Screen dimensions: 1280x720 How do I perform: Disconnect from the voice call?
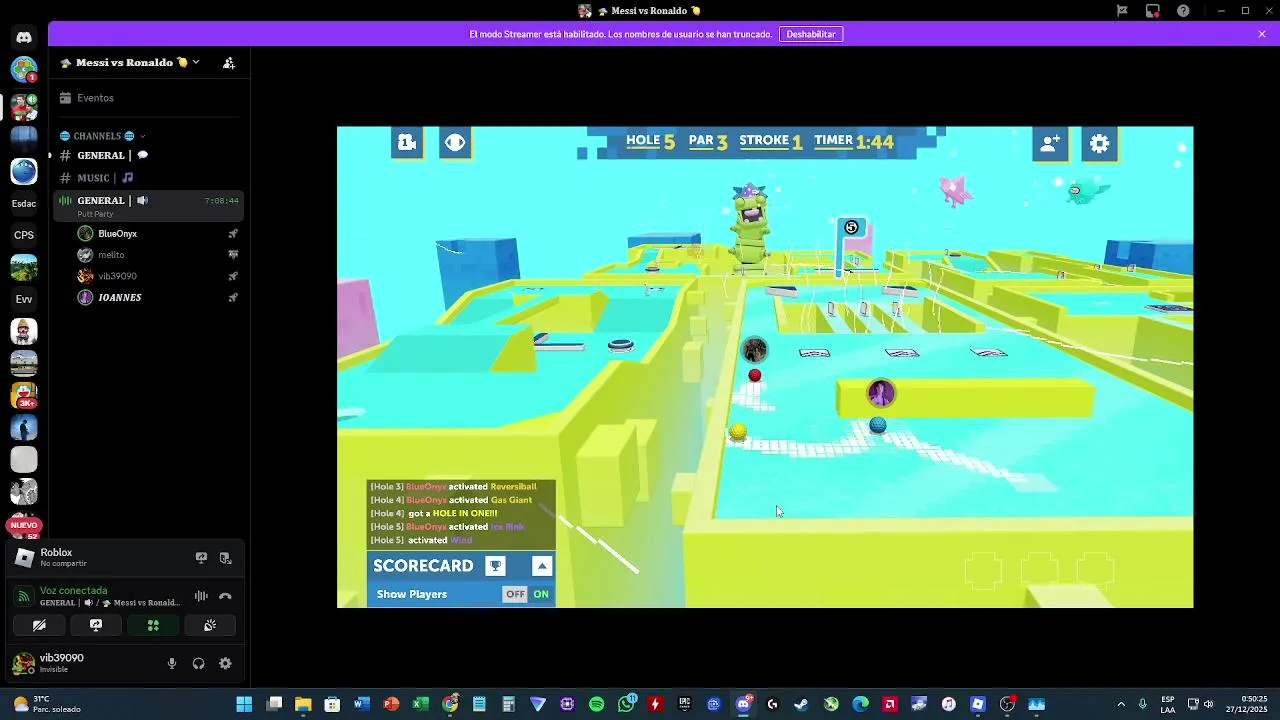pos(225,596)
